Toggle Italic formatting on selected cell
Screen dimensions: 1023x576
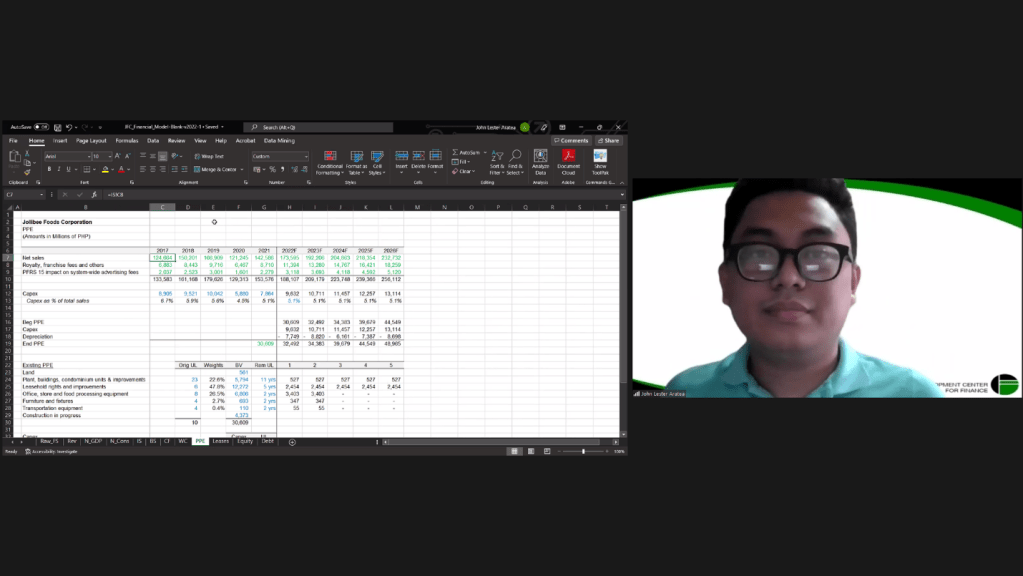click(x=57, y=169)
